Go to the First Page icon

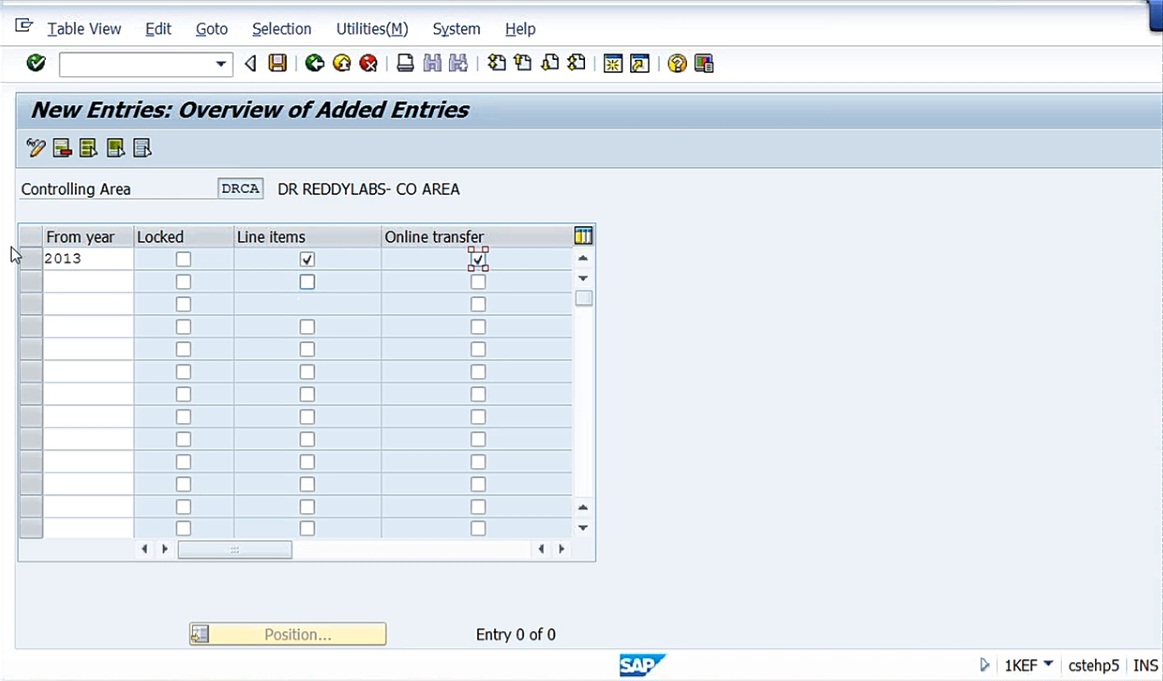tap(496, 63)
